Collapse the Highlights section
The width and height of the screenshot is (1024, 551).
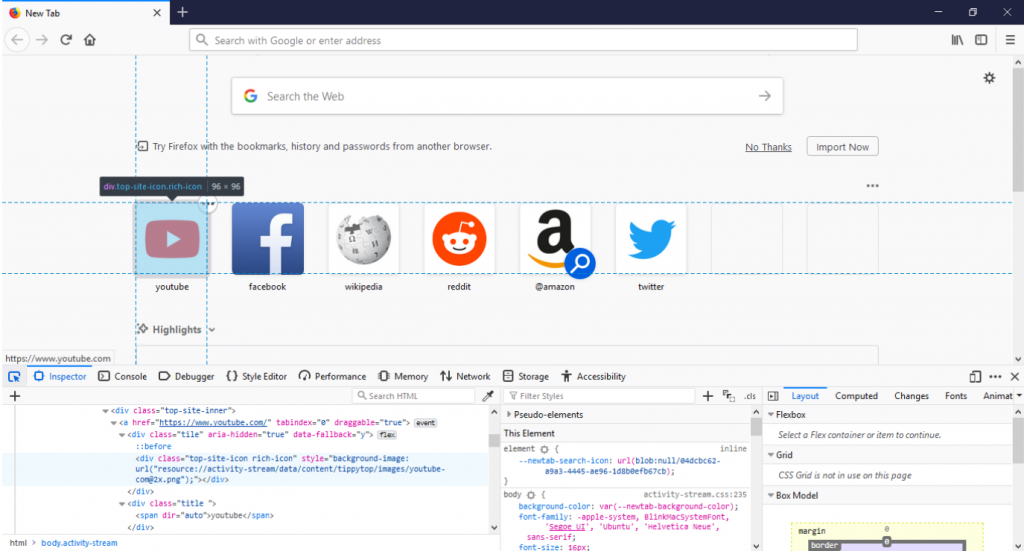(212, 330)
